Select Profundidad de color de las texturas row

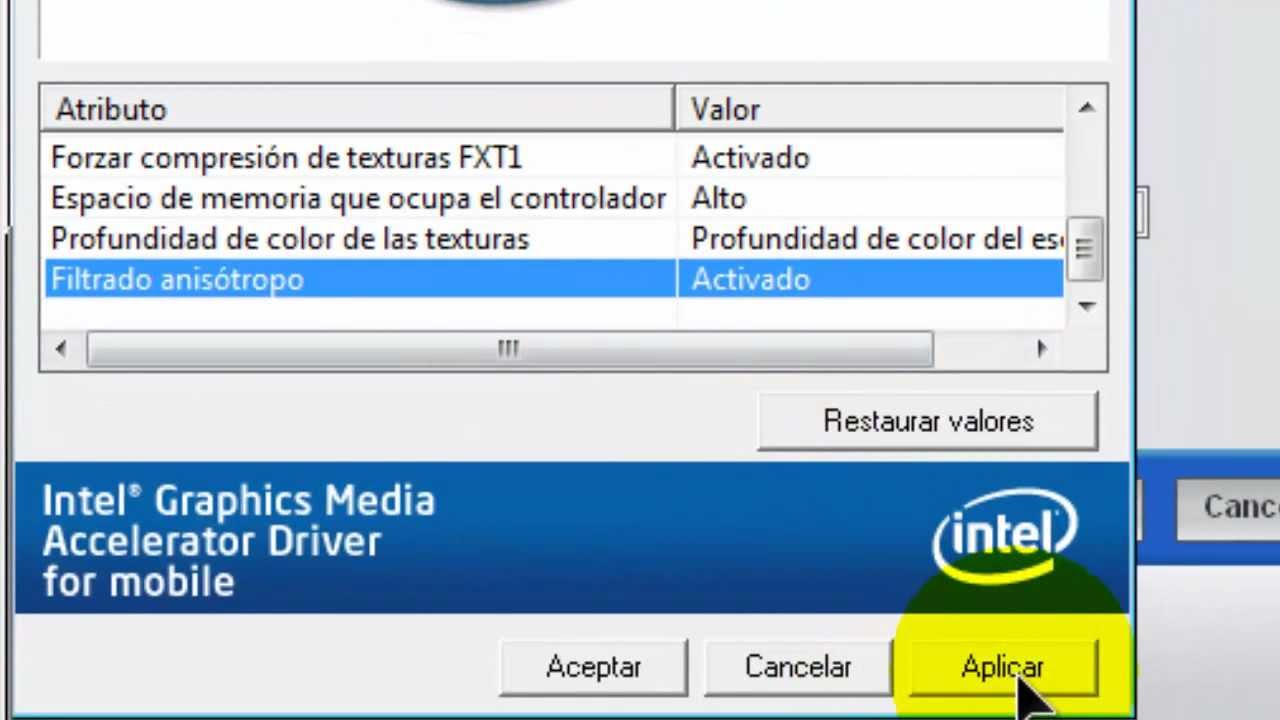(556, 239)
